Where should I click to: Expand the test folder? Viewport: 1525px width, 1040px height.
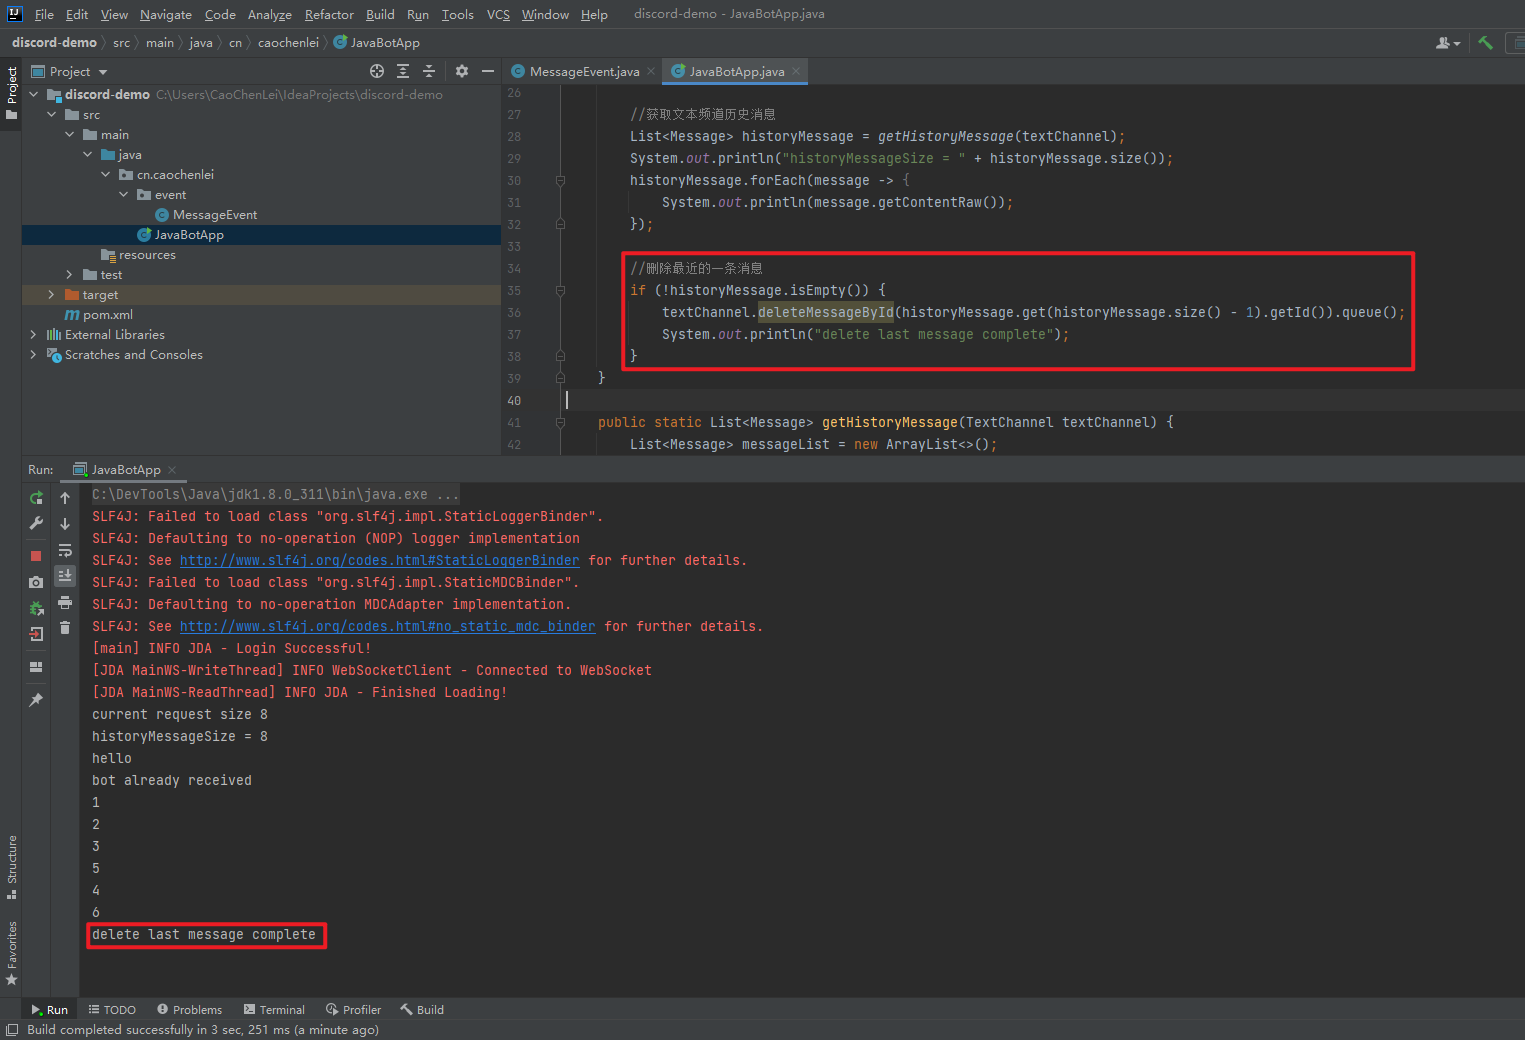coord(70,275)
